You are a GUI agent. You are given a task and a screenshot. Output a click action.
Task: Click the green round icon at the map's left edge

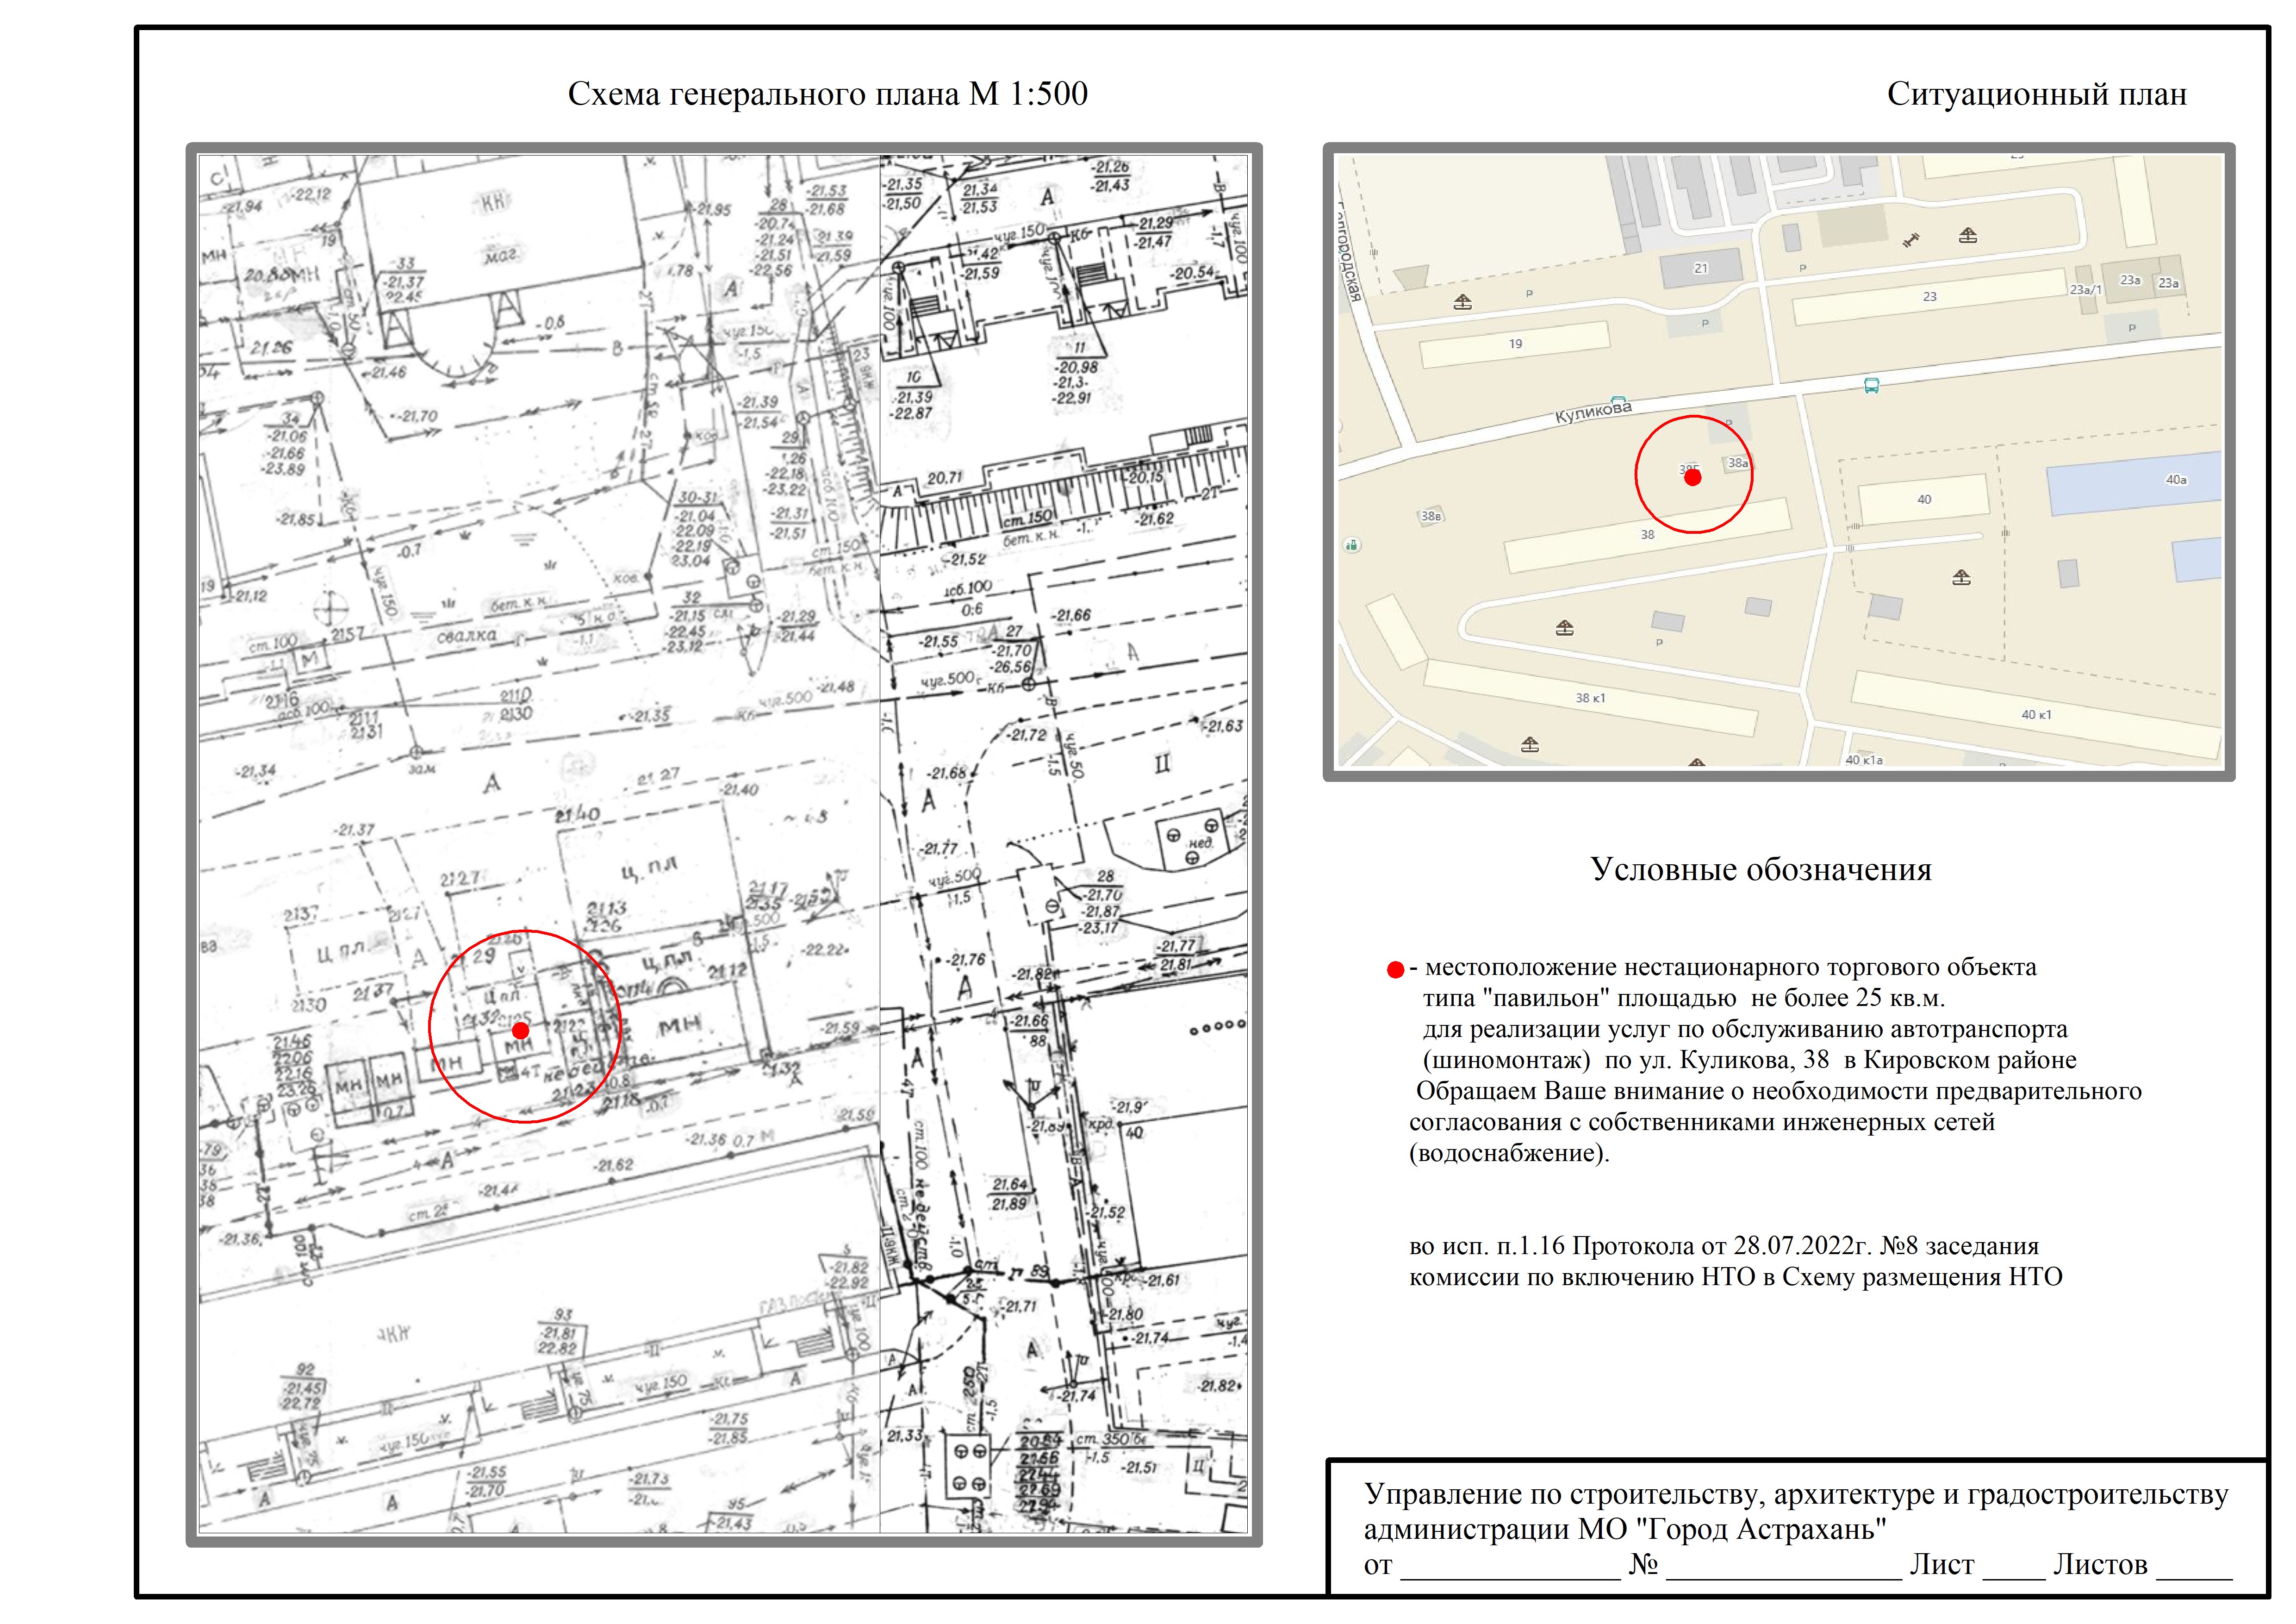click(x=1352, y=545)
